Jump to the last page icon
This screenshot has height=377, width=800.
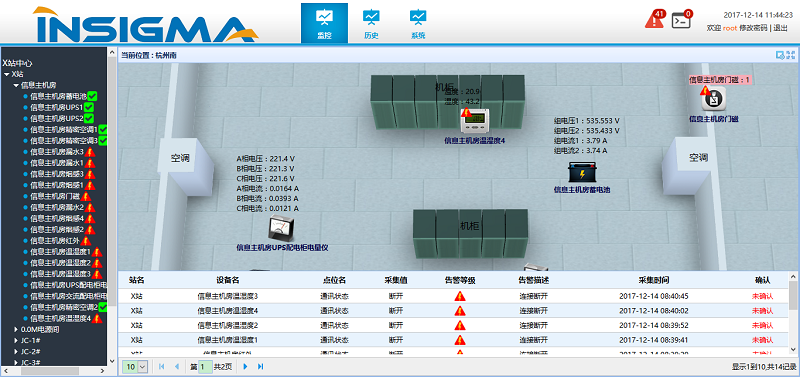click(260, 366)
